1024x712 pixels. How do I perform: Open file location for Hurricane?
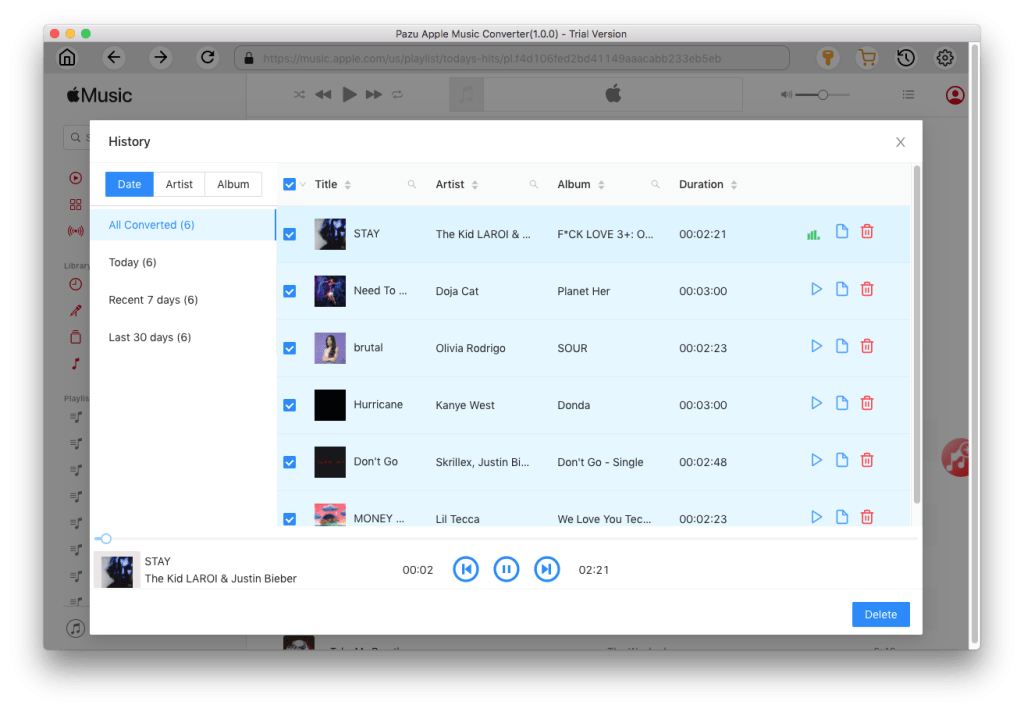point(841,403)
